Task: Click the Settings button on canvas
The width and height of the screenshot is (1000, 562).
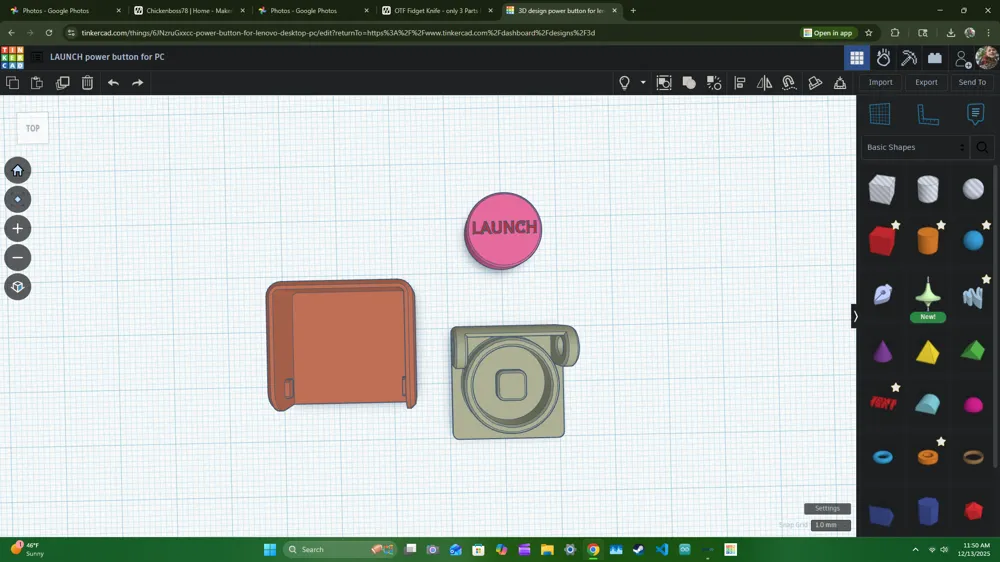Action: [827, 508]
